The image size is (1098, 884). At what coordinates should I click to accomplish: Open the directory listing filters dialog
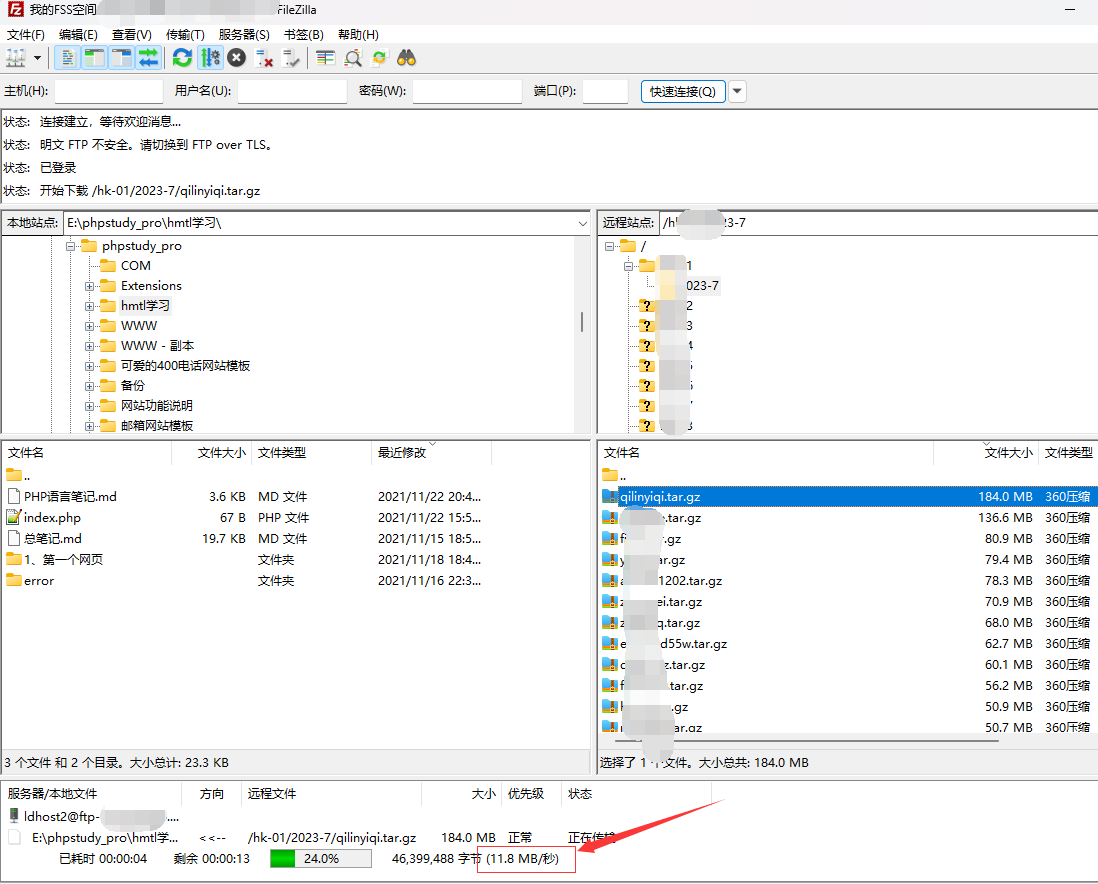pyautogui.click(x=326, y=58)
